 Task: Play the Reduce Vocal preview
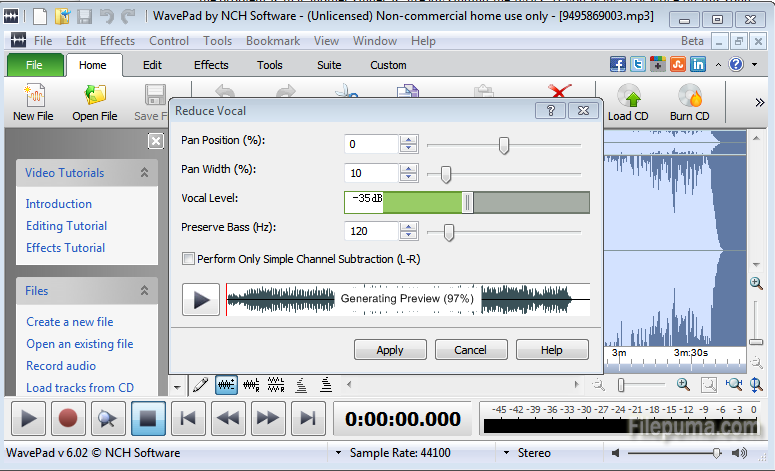pos(200,299)
